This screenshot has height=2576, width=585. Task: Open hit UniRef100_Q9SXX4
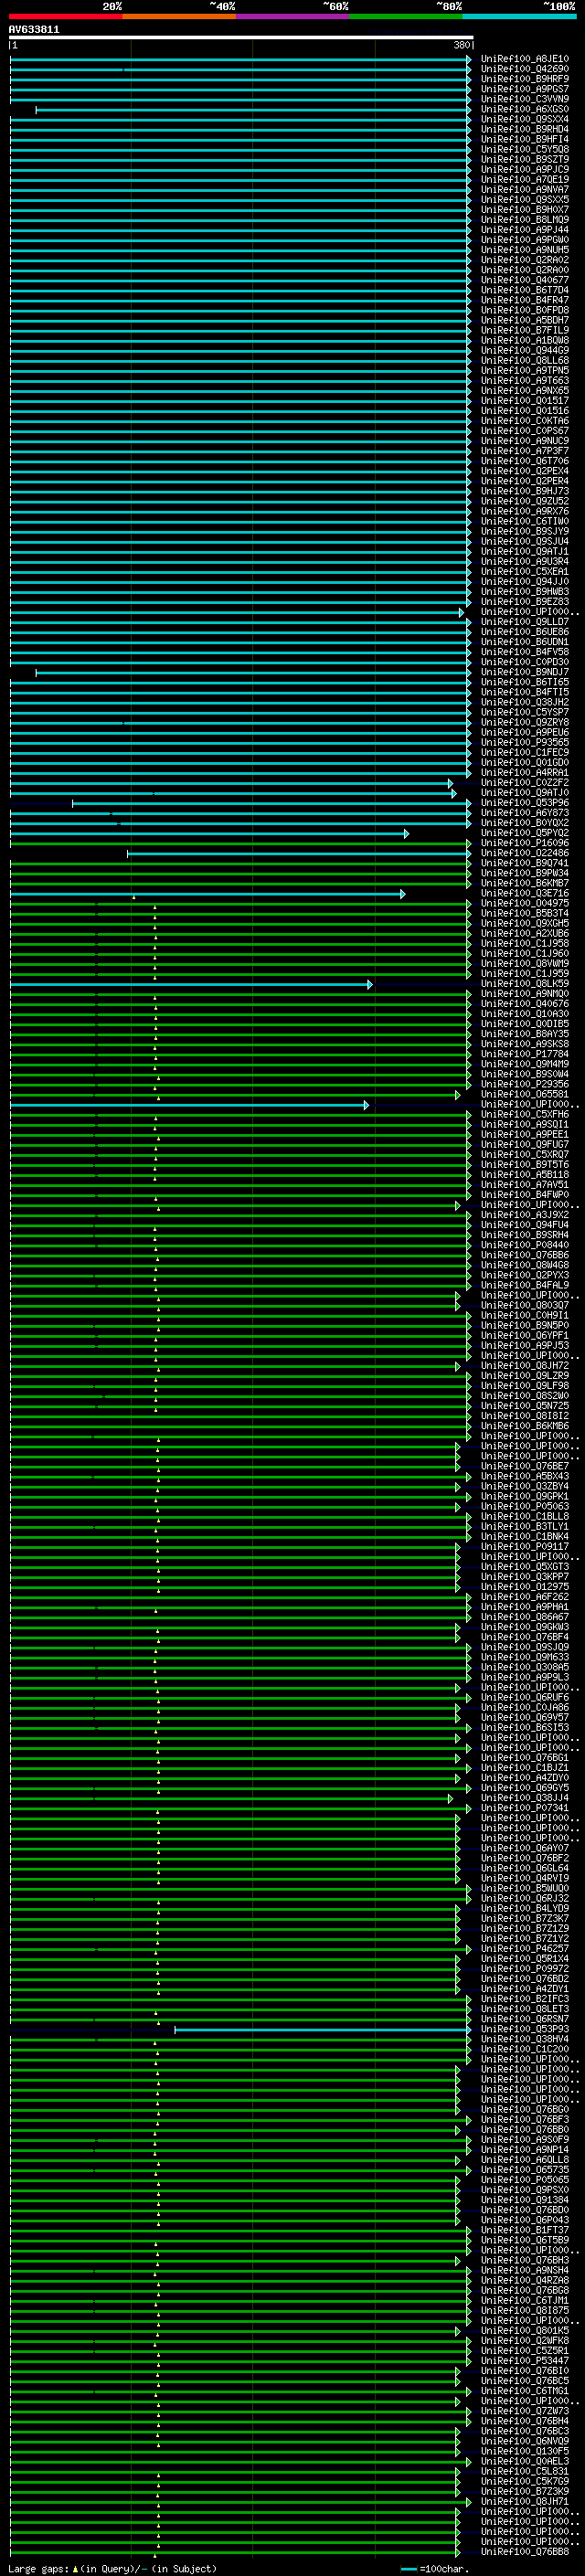524,119
